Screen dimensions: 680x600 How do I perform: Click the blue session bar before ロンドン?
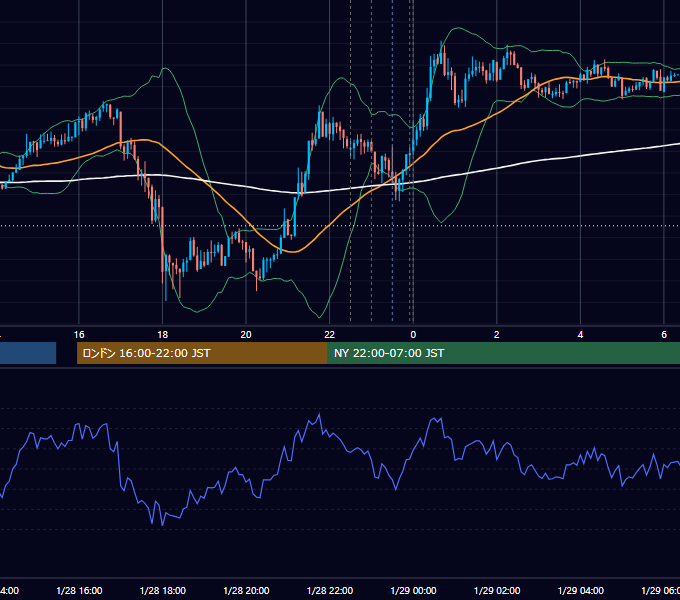[28, 353]
